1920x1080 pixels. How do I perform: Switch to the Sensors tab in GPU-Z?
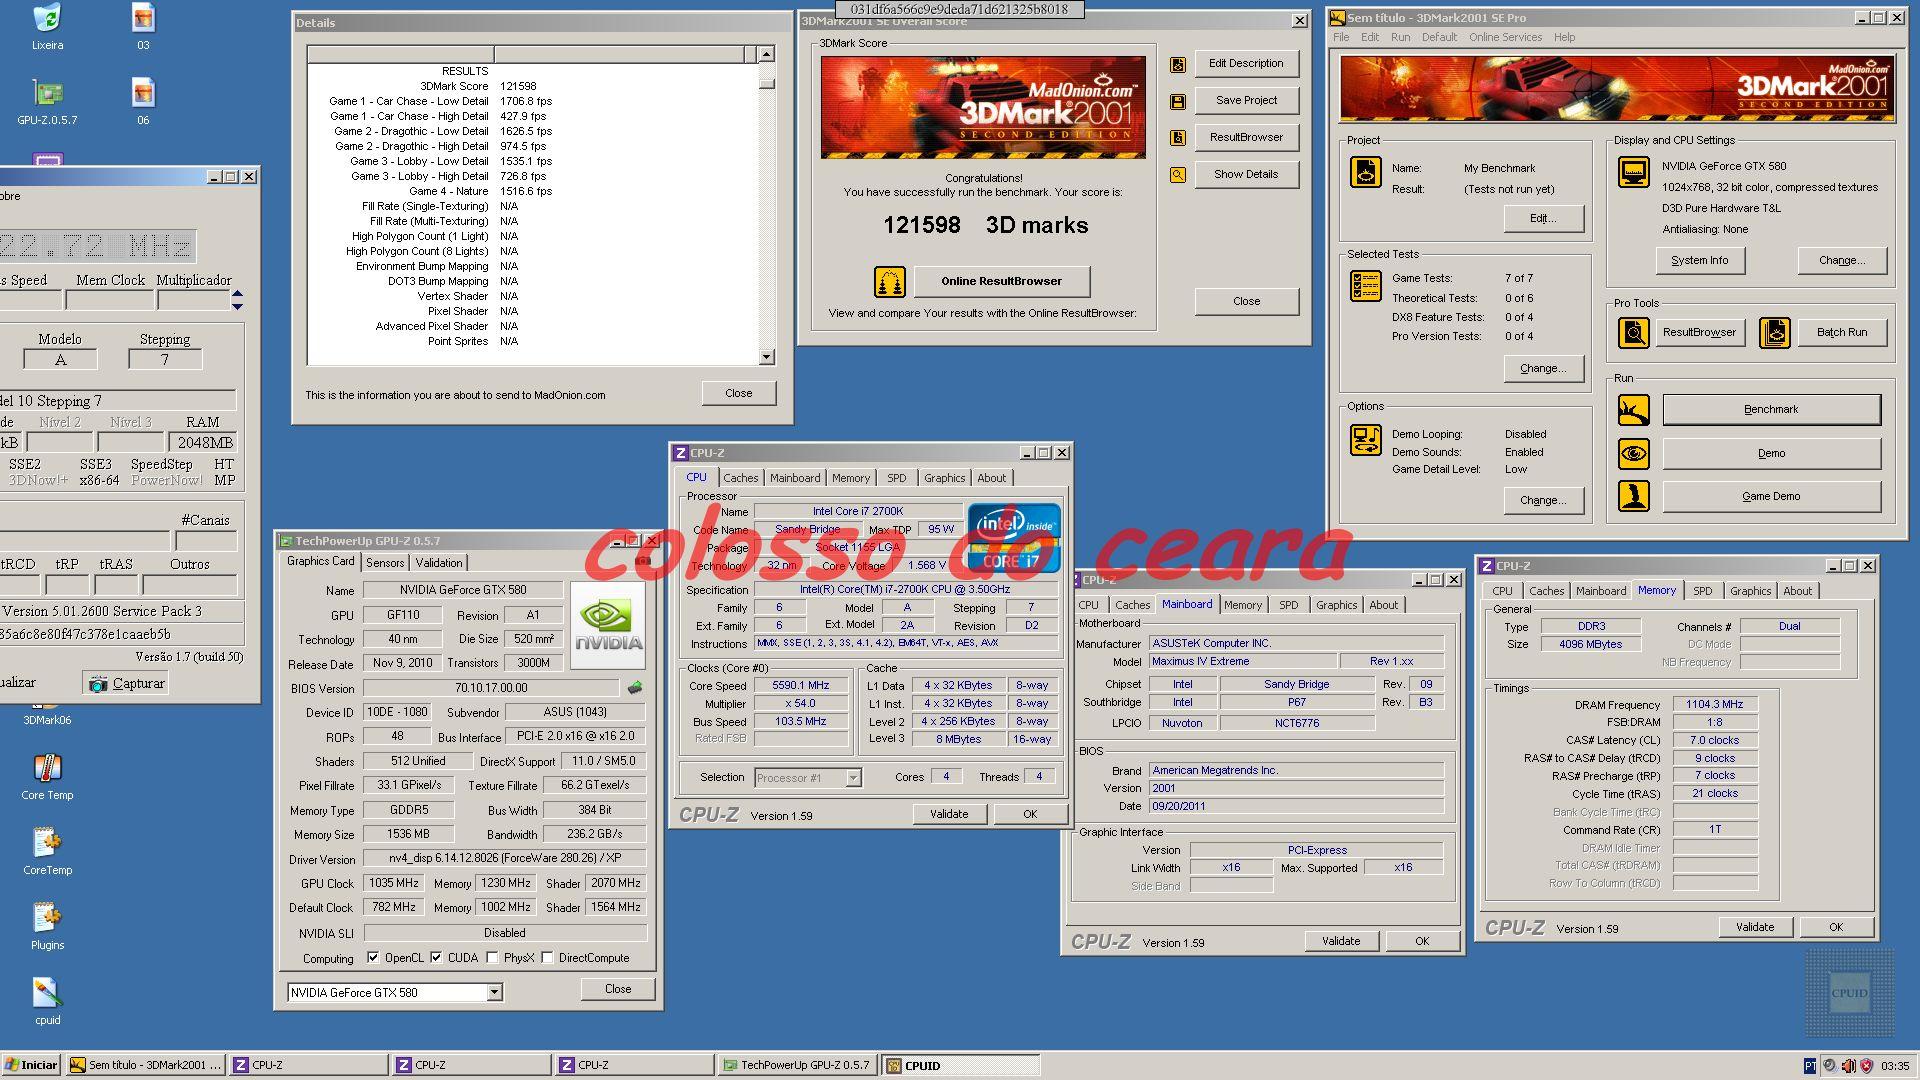pos(385,563)
